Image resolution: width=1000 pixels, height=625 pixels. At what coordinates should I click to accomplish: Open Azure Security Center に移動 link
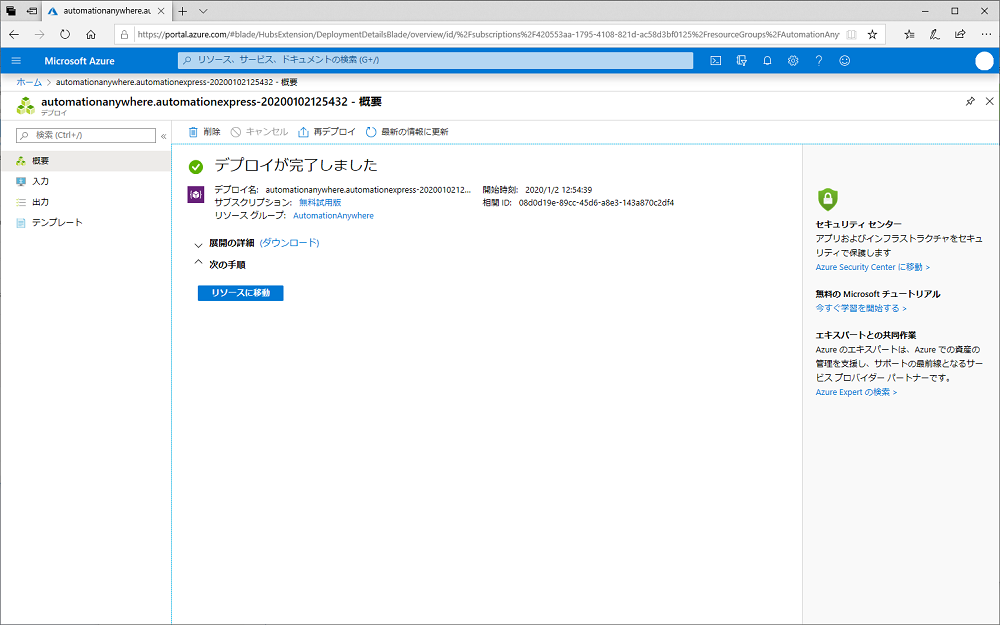point(872,267)
